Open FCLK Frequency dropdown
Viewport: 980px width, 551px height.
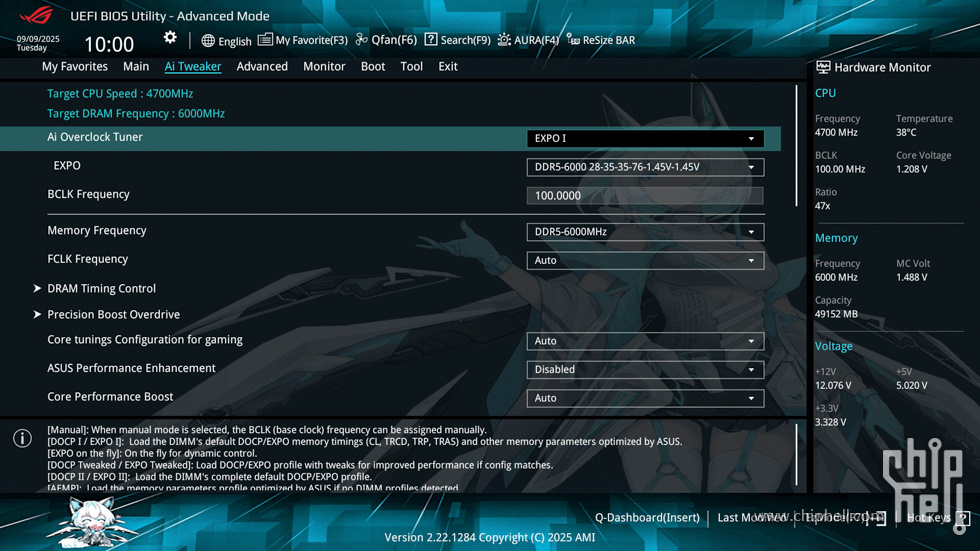(645, 261)
